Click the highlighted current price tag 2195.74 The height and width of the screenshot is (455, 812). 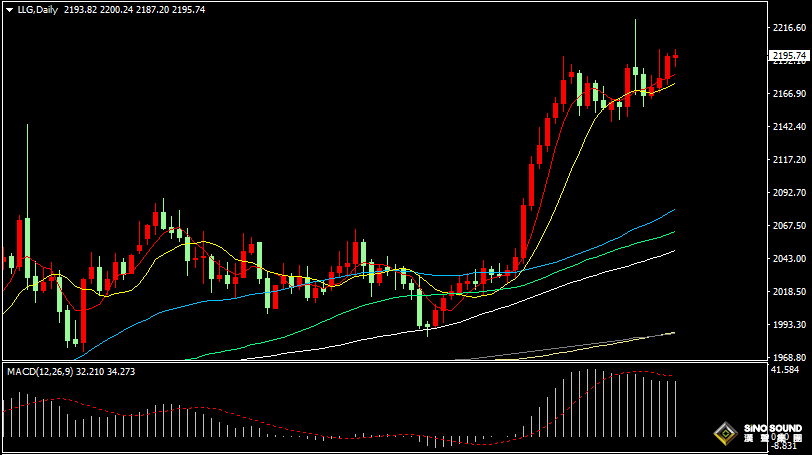tap(789, 56)
